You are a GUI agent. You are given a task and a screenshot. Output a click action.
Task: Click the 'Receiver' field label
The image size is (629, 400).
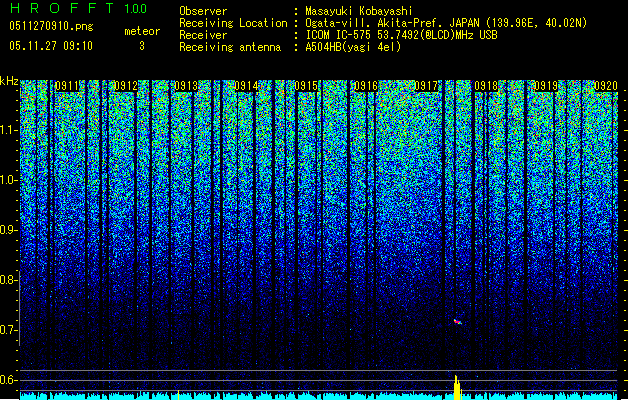pyautogui.click(x=203, y=35)
